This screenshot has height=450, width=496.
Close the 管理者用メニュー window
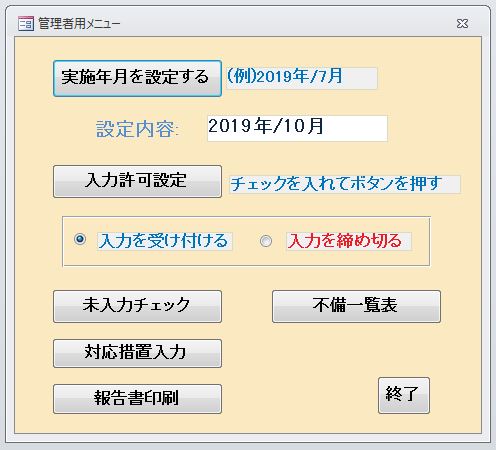[x=462, y=23]
